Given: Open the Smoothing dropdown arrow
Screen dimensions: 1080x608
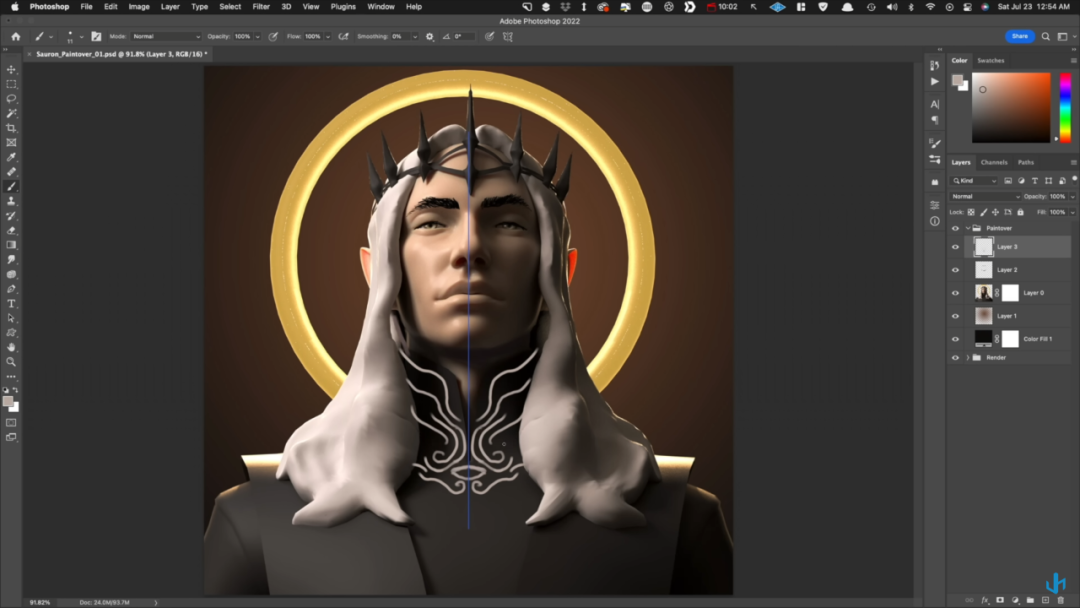Looking at the screenshot, I should [415, 36].
